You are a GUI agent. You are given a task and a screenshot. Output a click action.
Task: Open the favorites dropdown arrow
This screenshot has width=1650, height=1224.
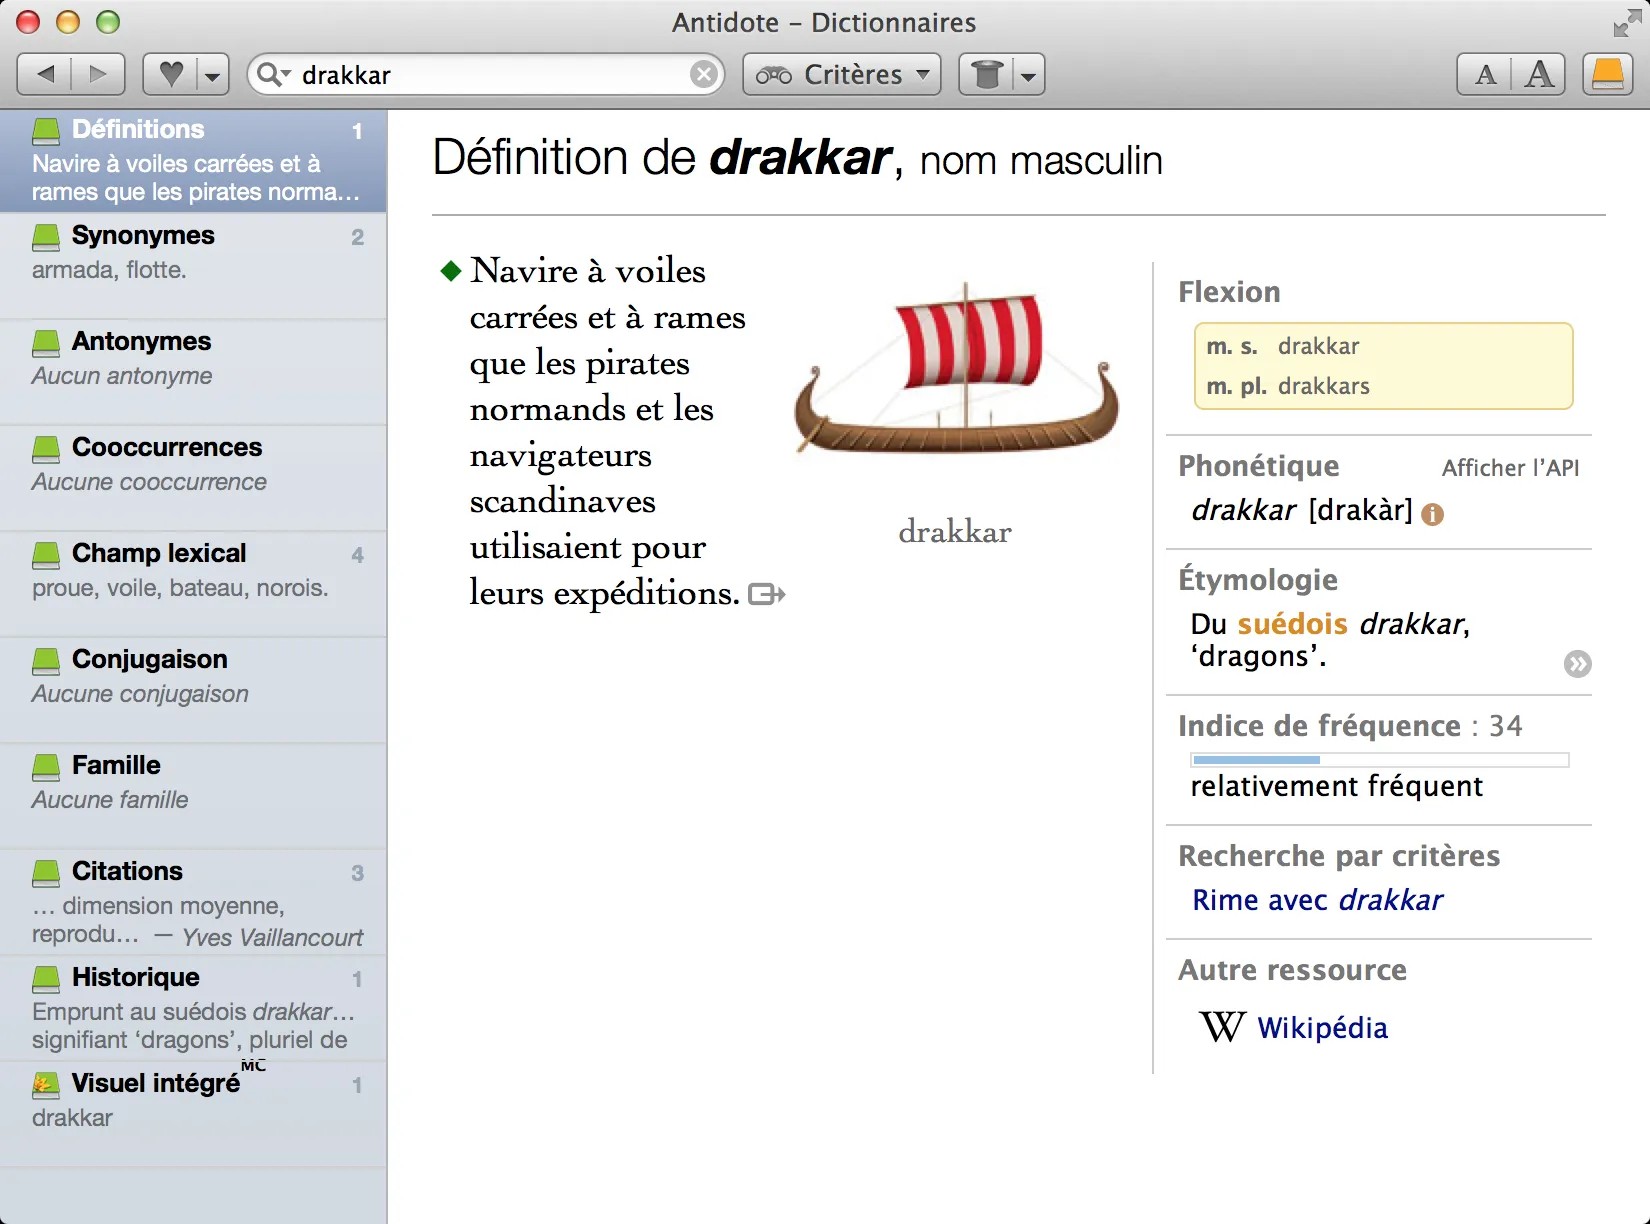[x=212, y=74]
